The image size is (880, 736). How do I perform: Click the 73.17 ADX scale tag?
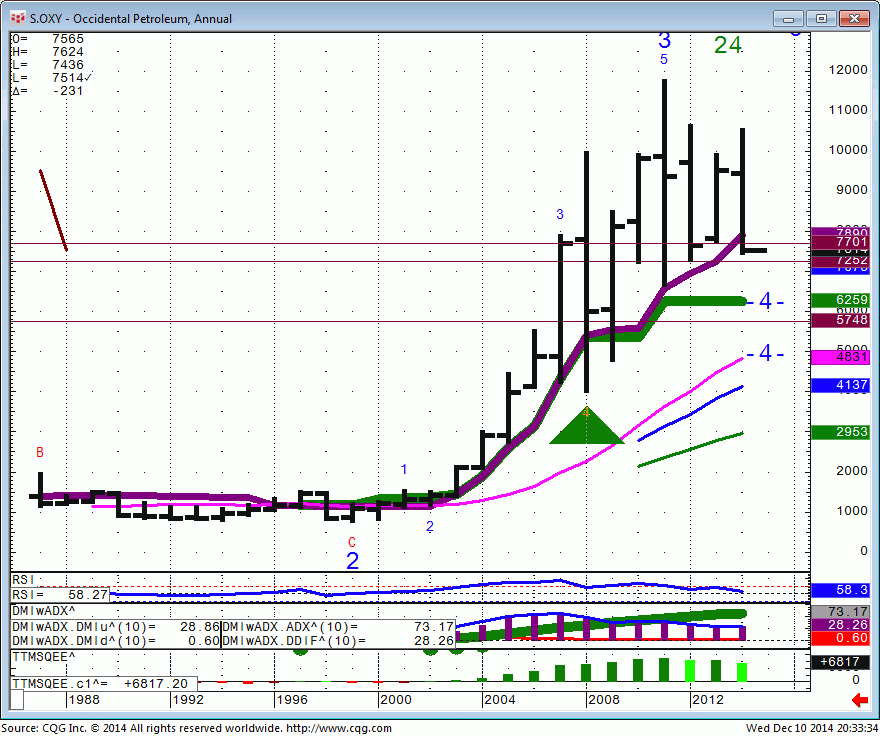pos(840,611)
